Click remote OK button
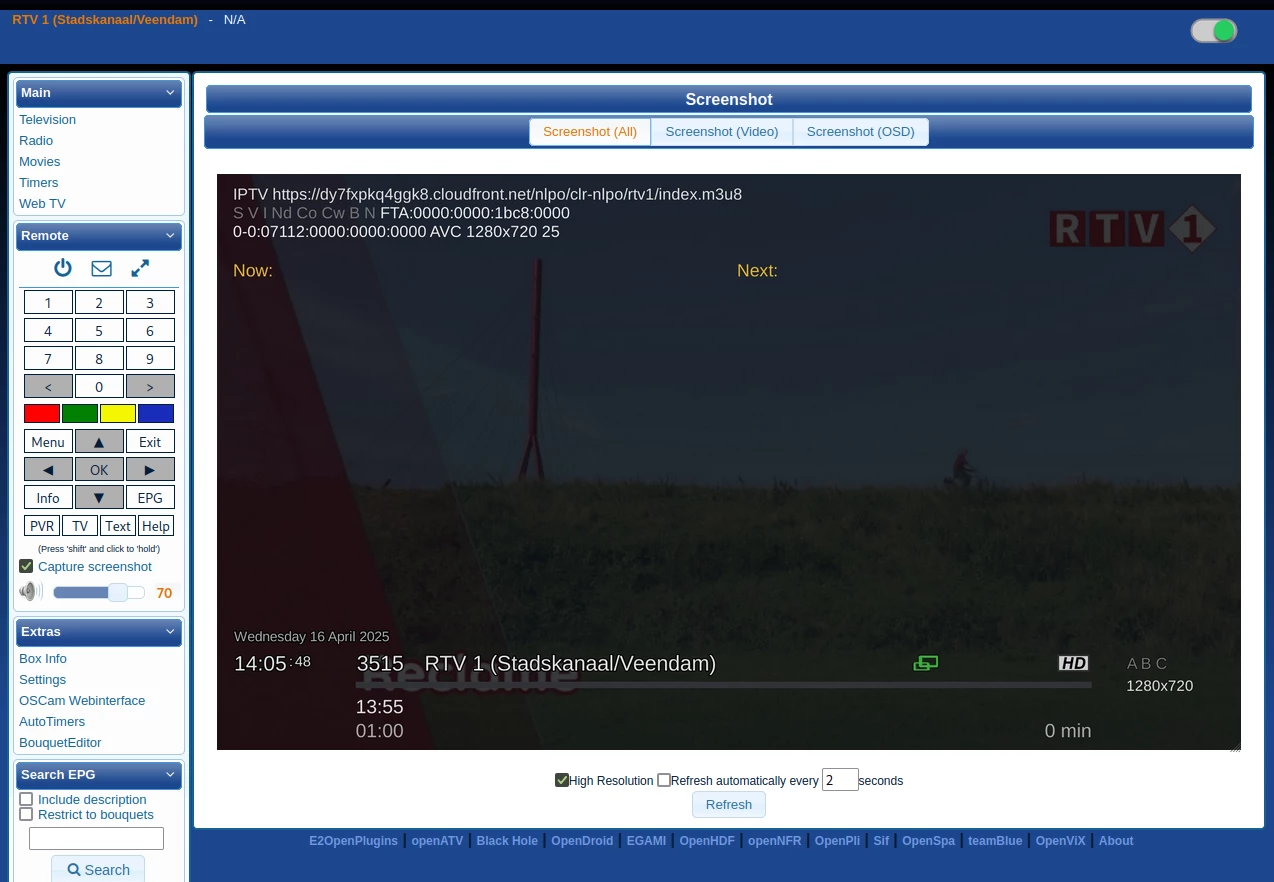 (99, 469)
